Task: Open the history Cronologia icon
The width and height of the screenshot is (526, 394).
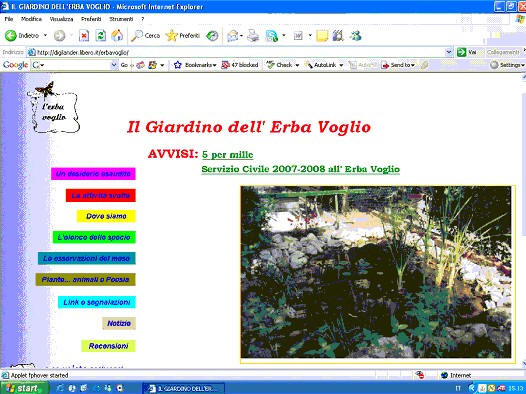Action: point(212,36)
